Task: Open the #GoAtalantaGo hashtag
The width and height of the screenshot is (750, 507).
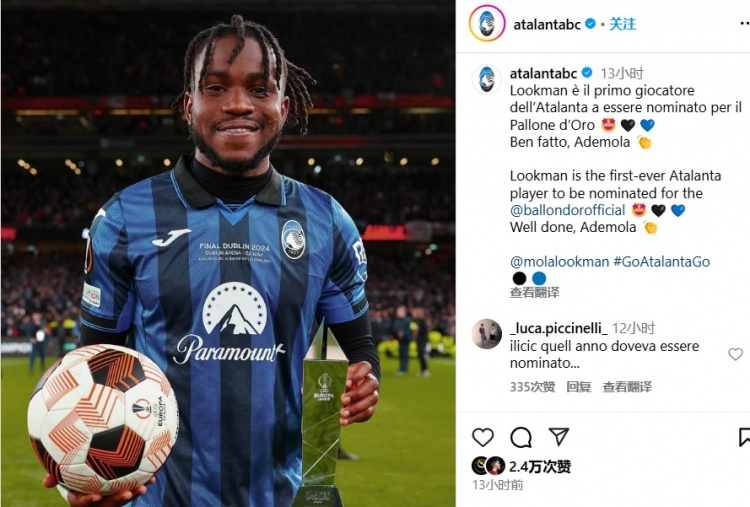Action: (662, 262)
